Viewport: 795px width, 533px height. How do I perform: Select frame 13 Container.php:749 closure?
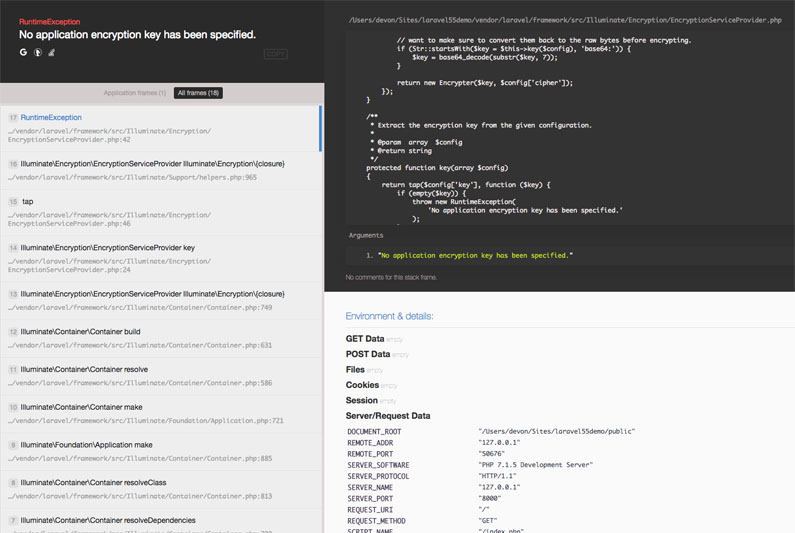(162, 301)
